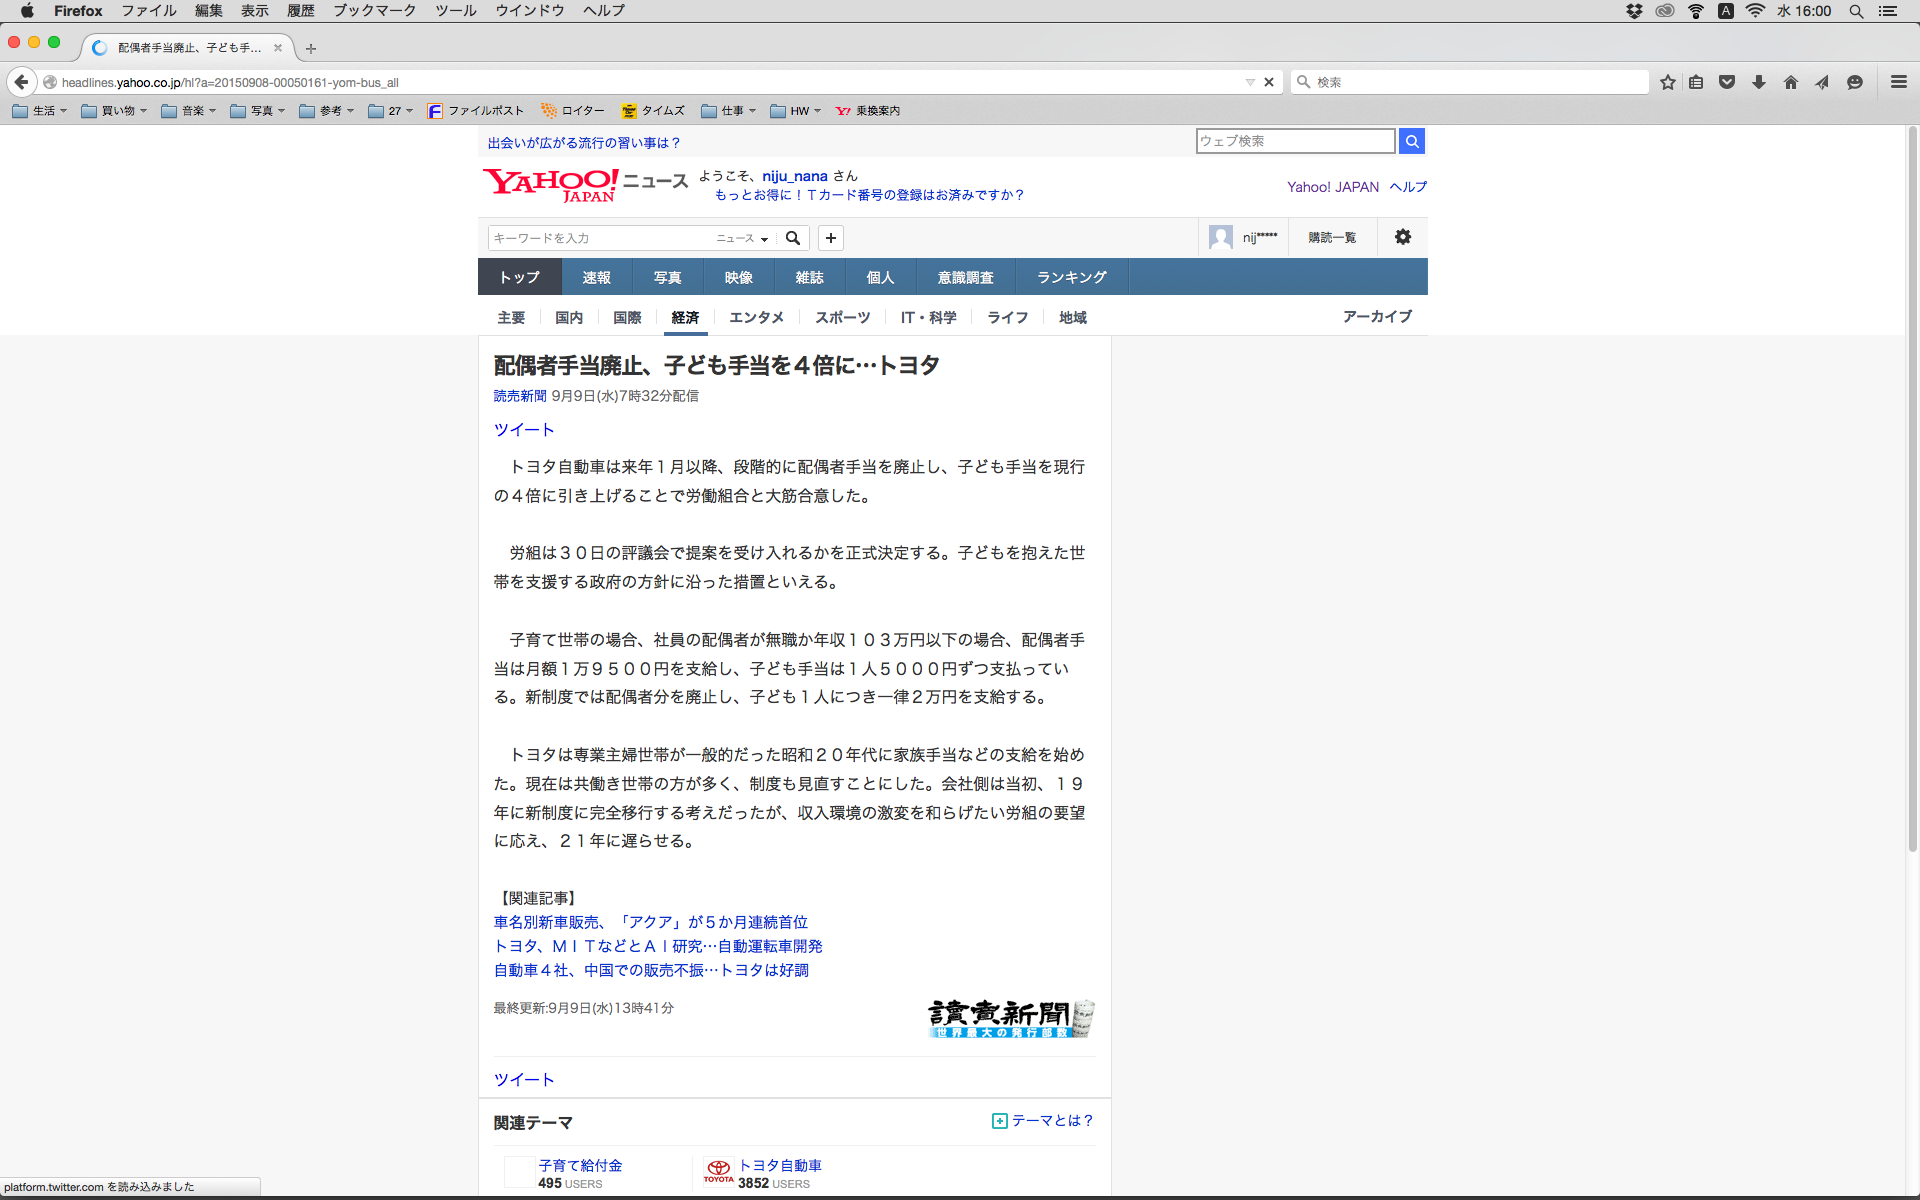Select the エンタメ category tab

point(756,317)
